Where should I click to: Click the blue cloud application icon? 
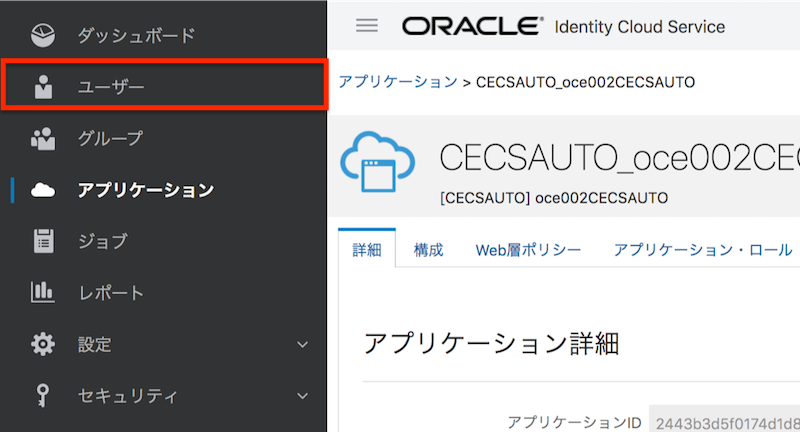378,162
